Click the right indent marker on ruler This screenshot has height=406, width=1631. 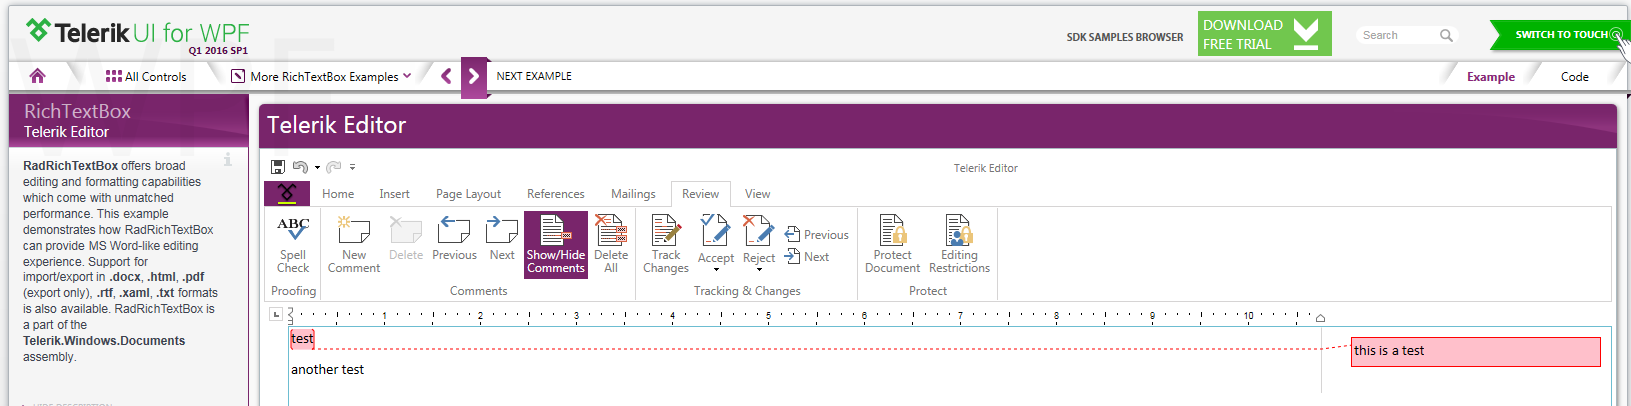click(1320, 318)
